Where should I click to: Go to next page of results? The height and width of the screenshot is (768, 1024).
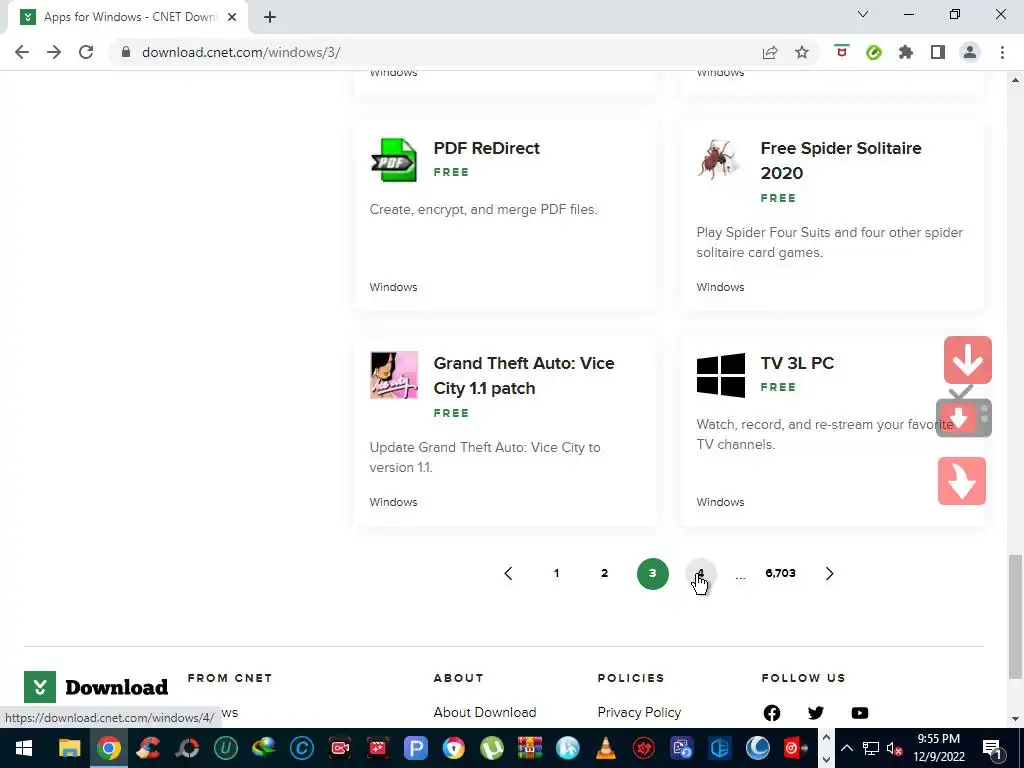[829, 573]
